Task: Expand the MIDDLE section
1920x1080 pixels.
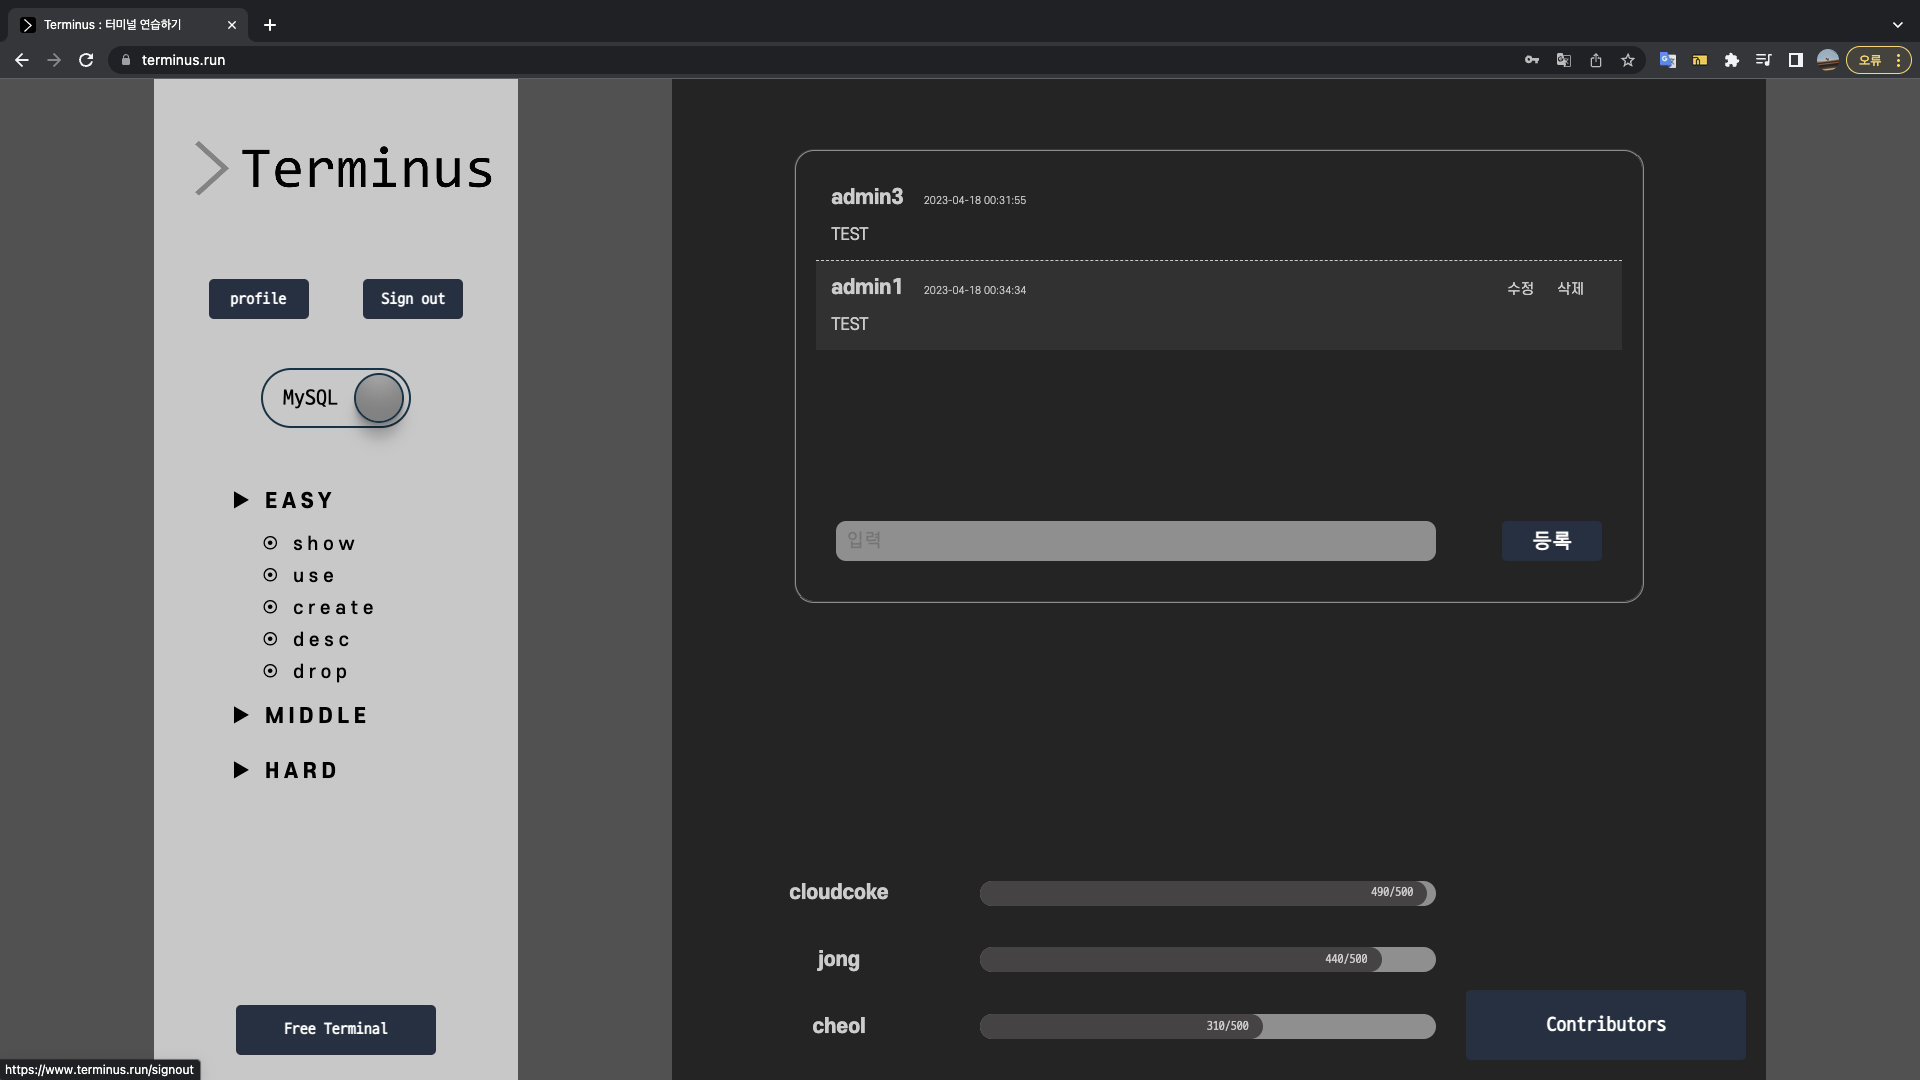Action: pyautogui.click(x=241, y=715)
